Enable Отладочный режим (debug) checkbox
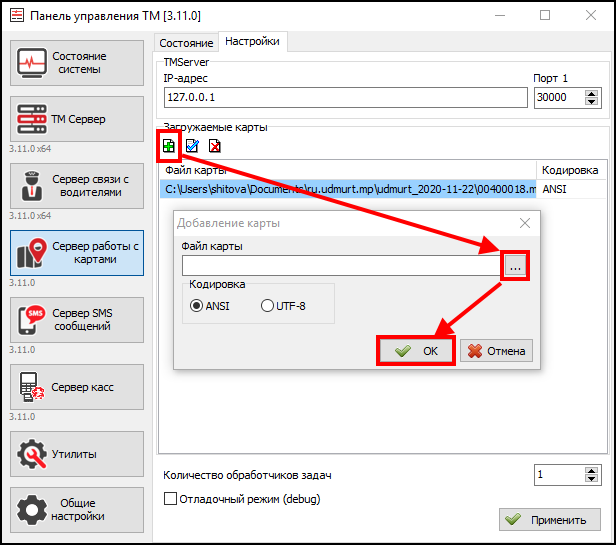The height and width of the screenshot is (545, 616). click(170, 499)
